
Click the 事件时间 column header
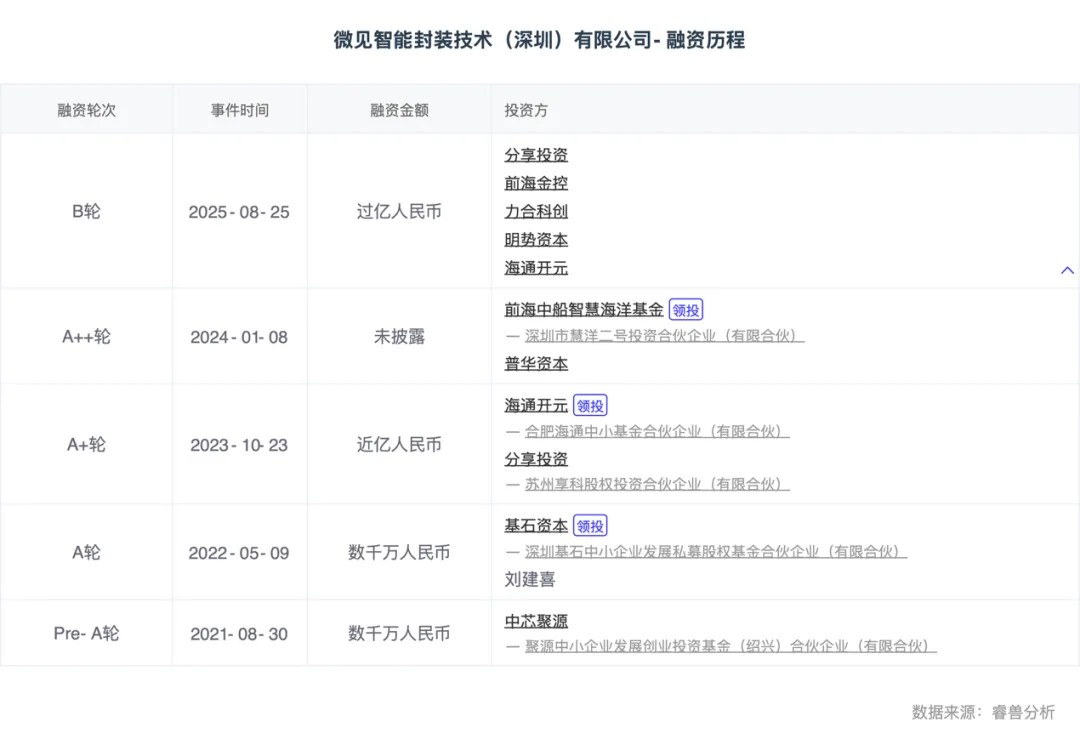click(x=239, y=110)
